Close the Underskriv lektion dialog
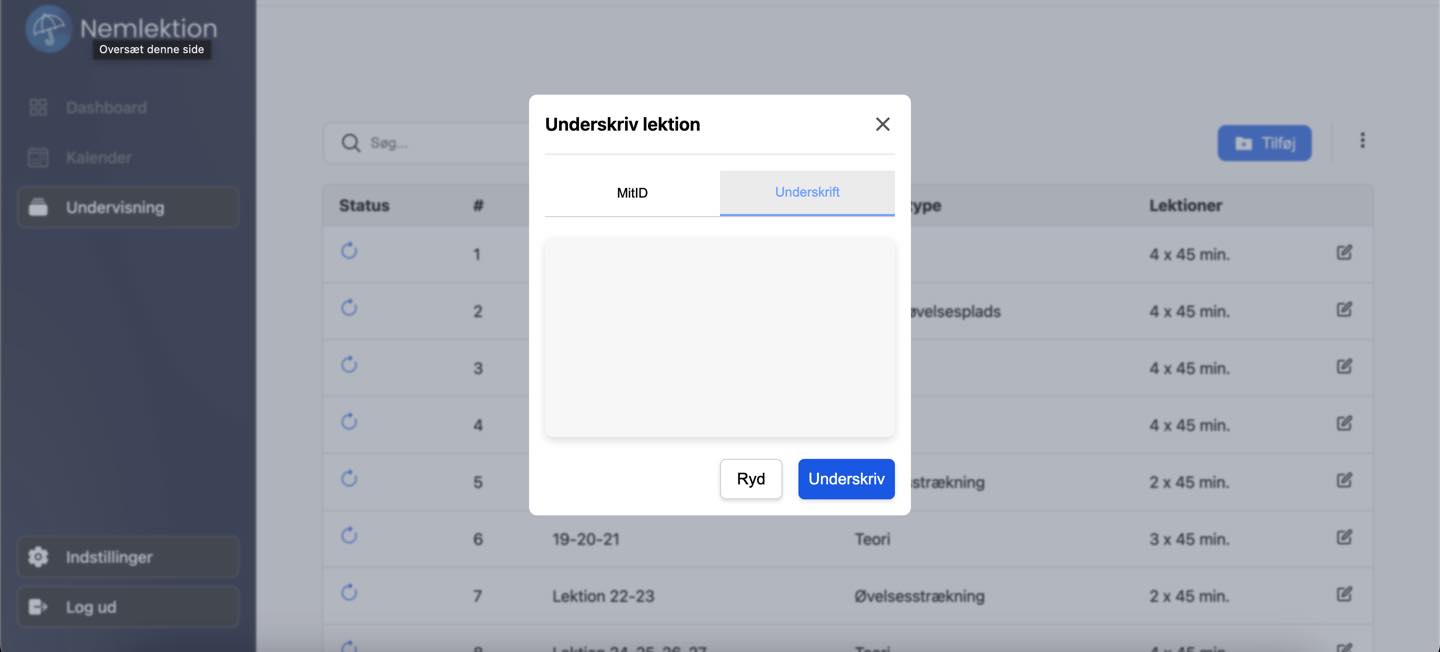Screen dimensions: 1440x652 (882, 124)
